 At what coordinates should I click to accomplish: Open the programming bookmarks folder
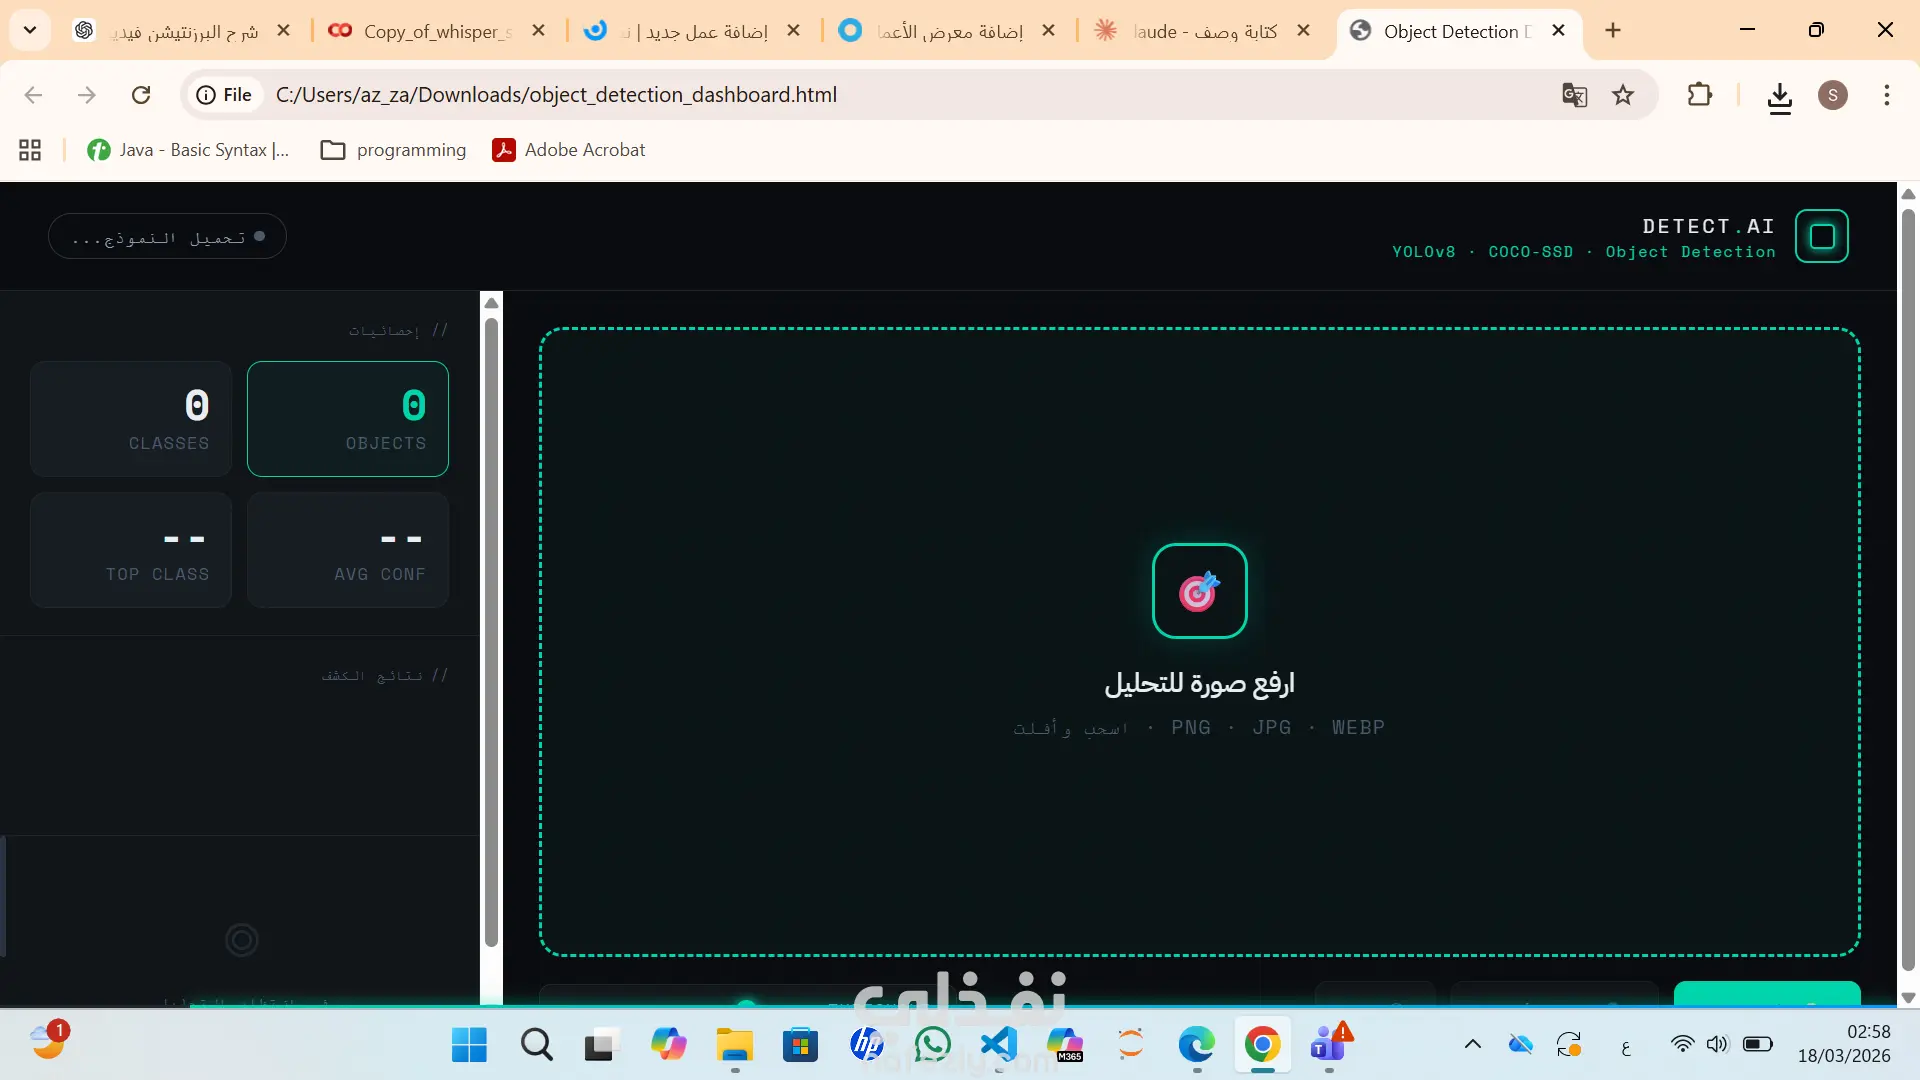[393, 150]
